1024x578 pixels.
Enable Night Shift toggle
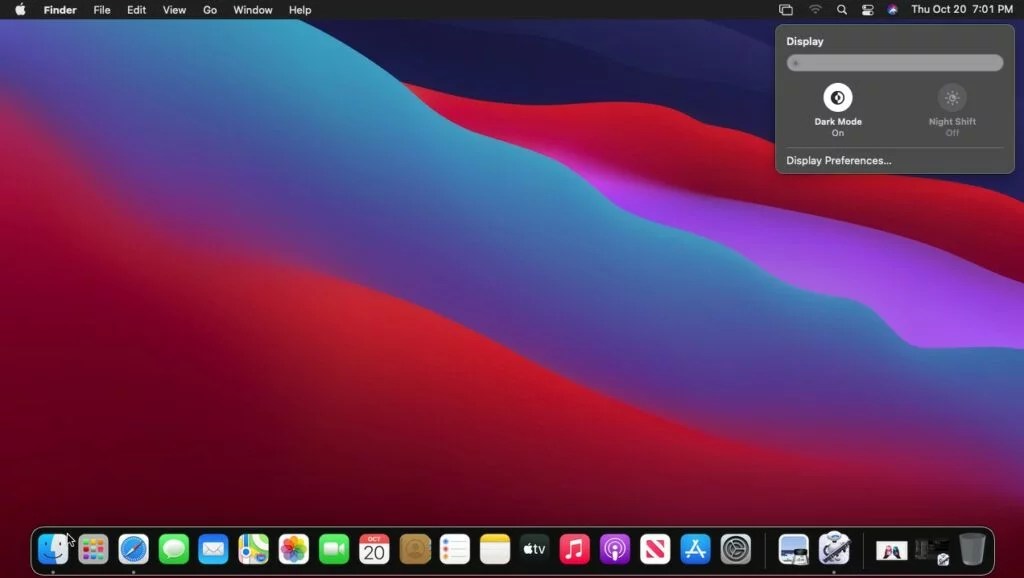tap(952, 98)
